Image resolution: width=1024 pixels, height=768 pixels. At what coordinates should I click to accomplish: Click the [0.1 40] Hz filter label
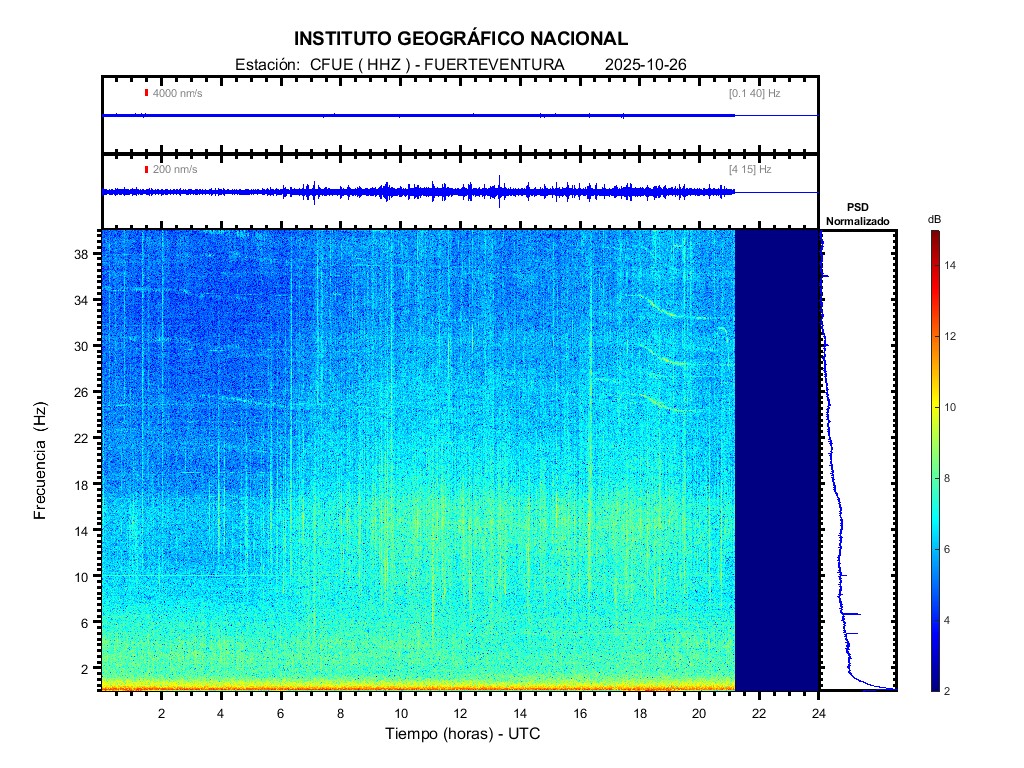click(x=754, y=93)
